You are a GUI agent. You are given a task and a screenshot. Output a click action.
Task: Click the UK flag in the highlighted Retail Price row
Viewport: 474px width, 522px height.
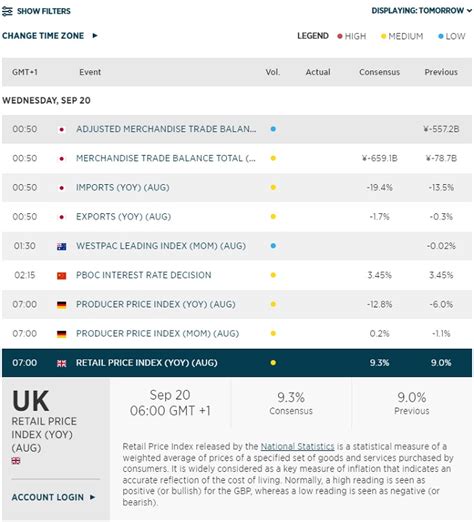pyautogui.click(x=61, y=363)
